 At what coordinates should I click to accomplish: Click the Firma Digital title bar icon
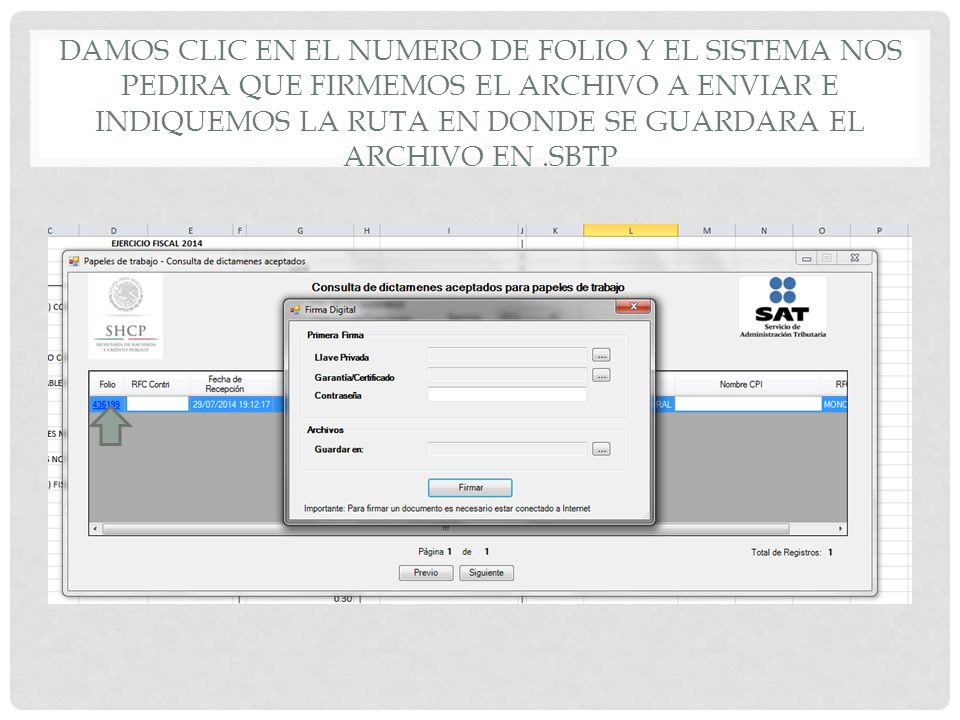[x=295, y=310]
